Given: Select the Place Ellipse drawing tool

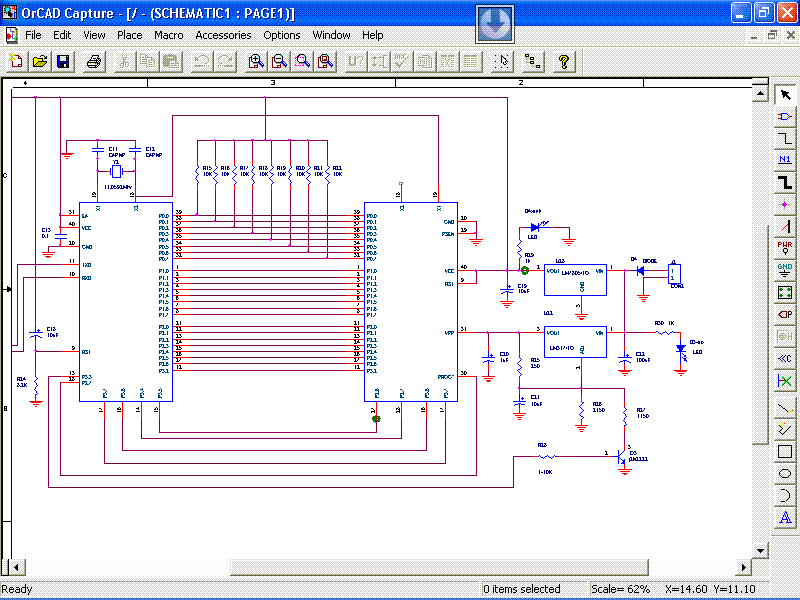Looking at the screenshot, I should pyautogui.click(x=786, y=473).
